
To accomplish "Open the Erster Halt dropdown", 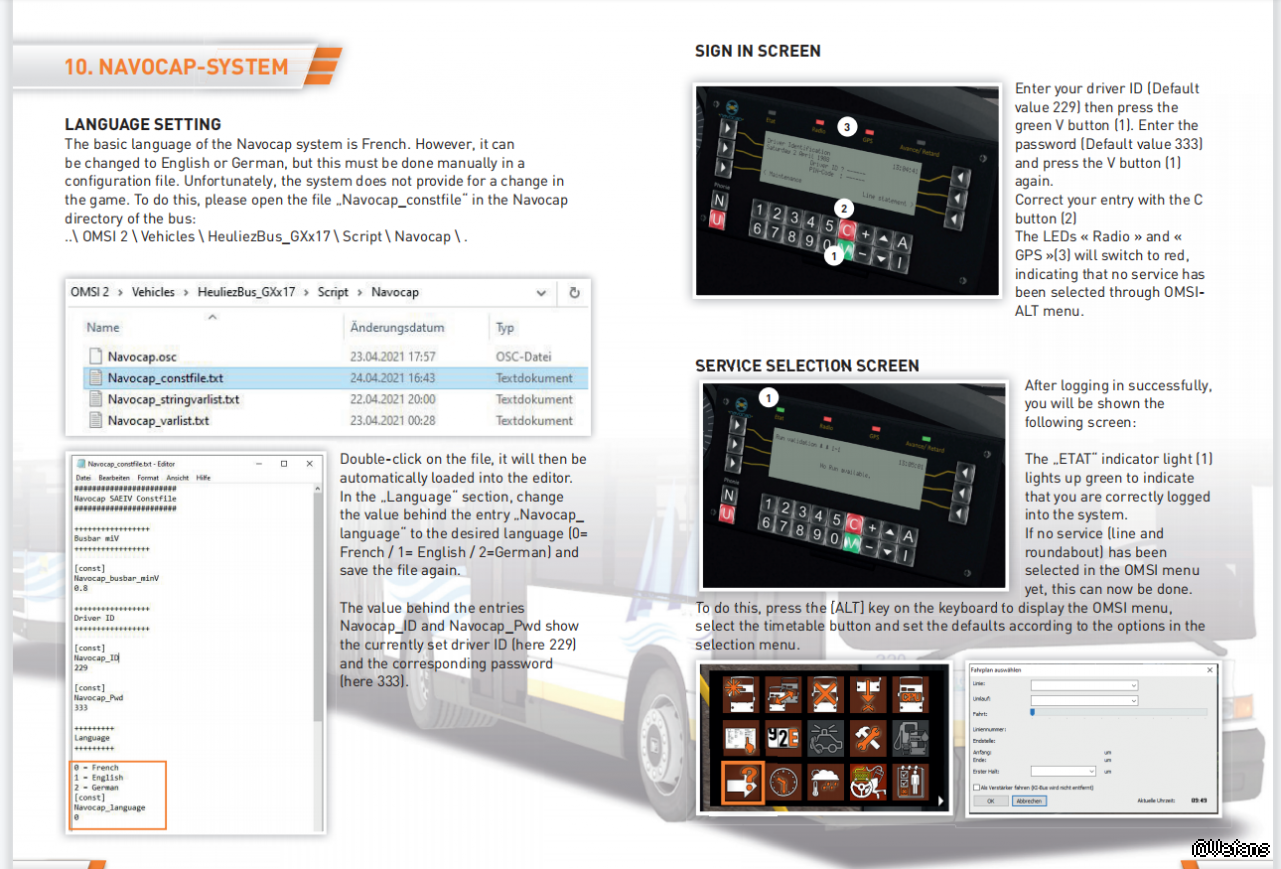I will coord(1063,771).
